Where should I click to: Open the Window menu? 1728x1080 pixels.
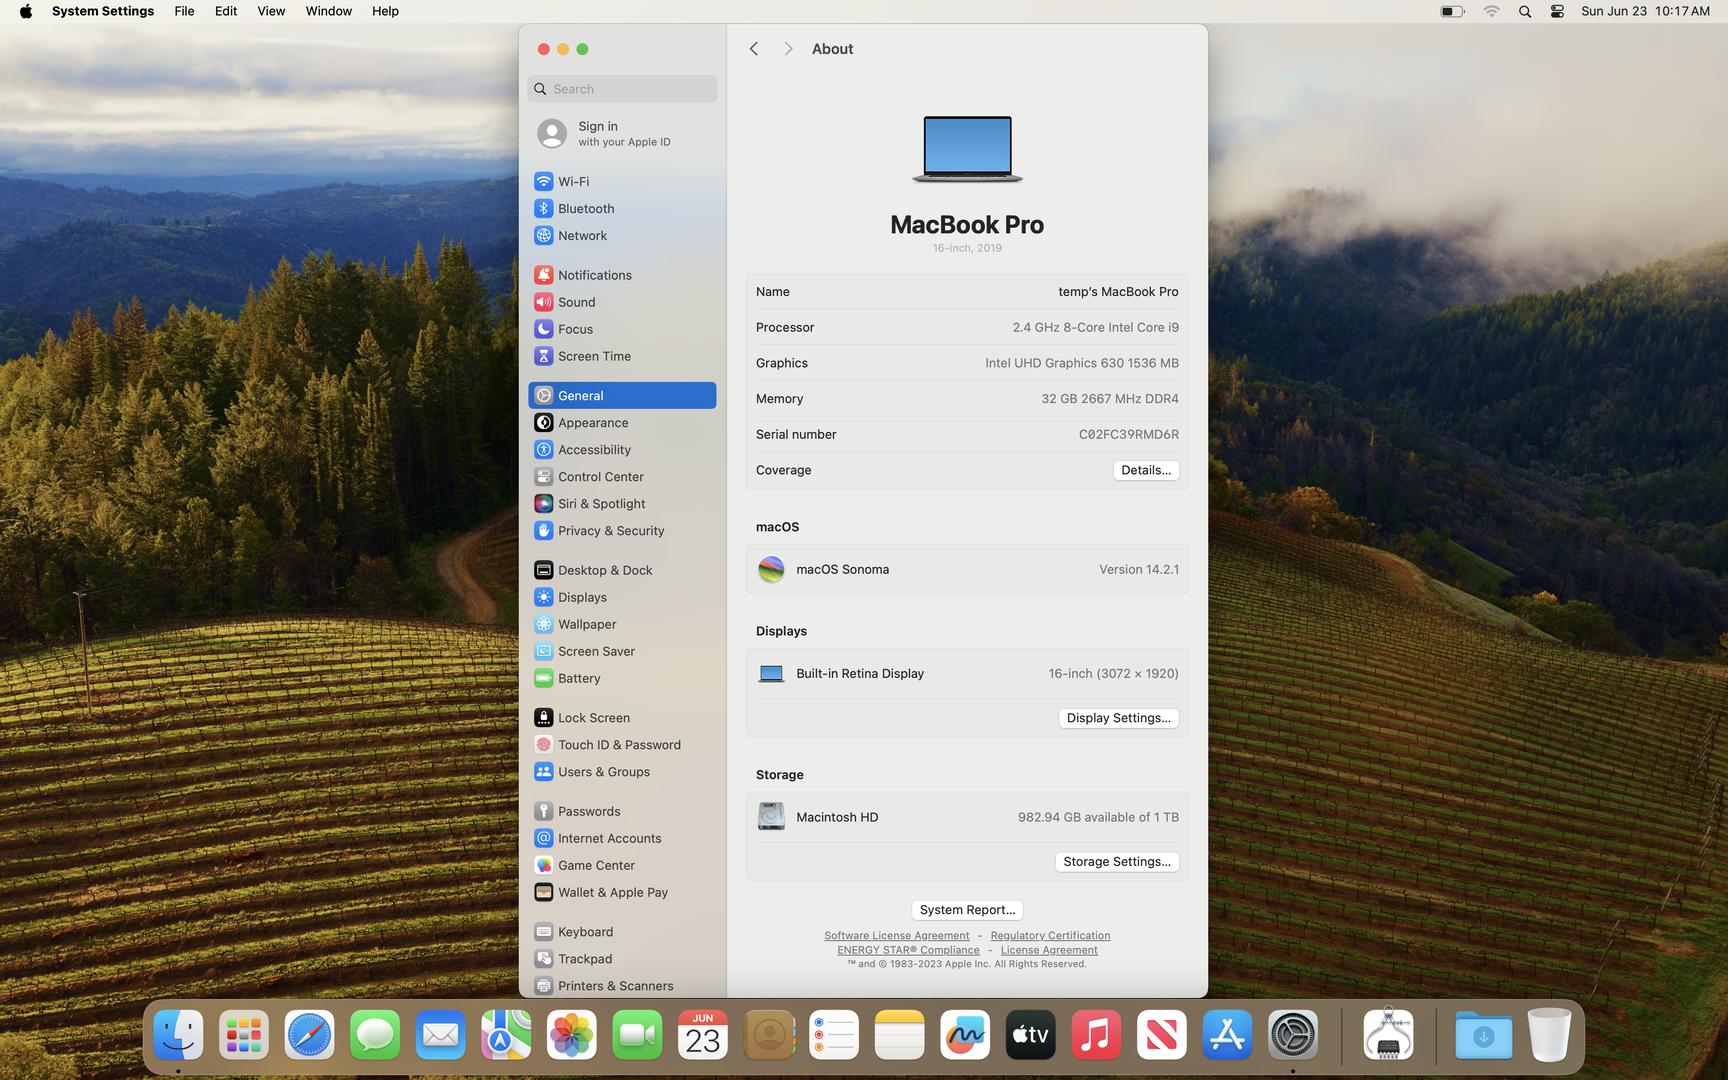(329, 11)
